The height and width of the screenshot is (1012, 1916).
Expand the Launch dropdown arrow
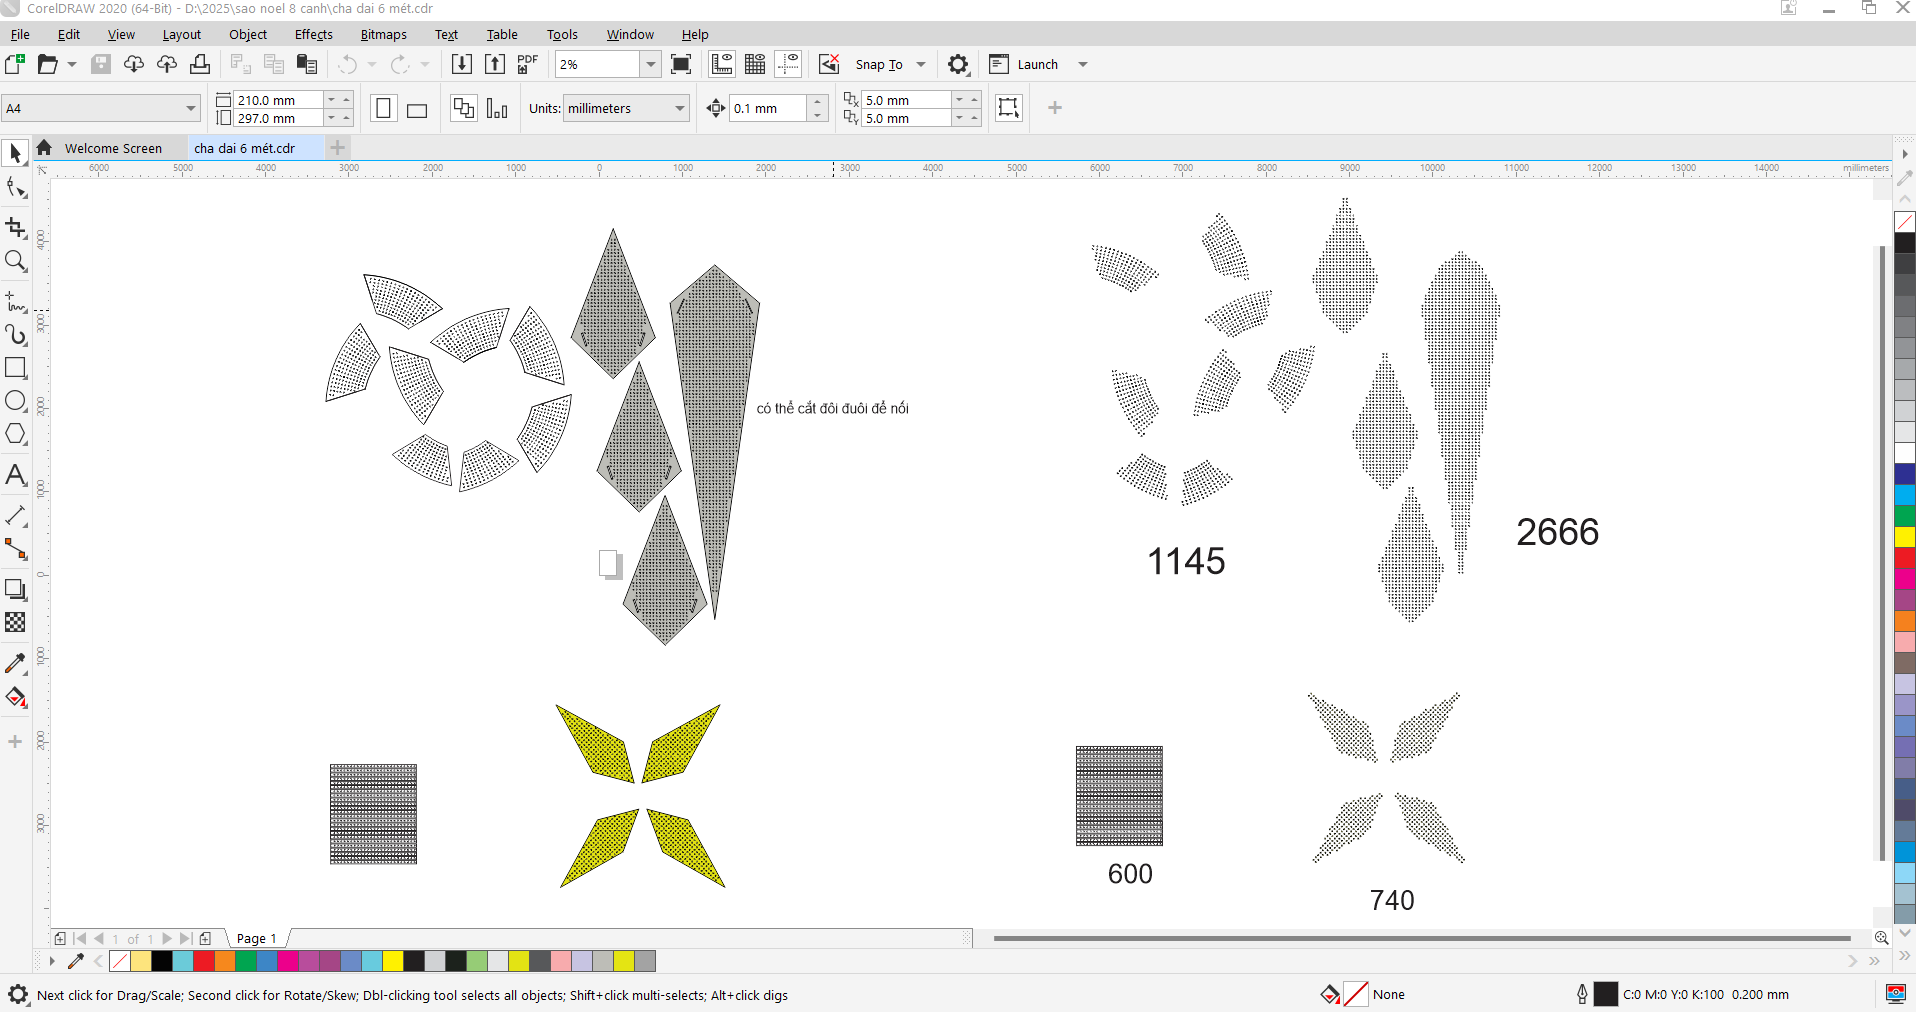1082,64
